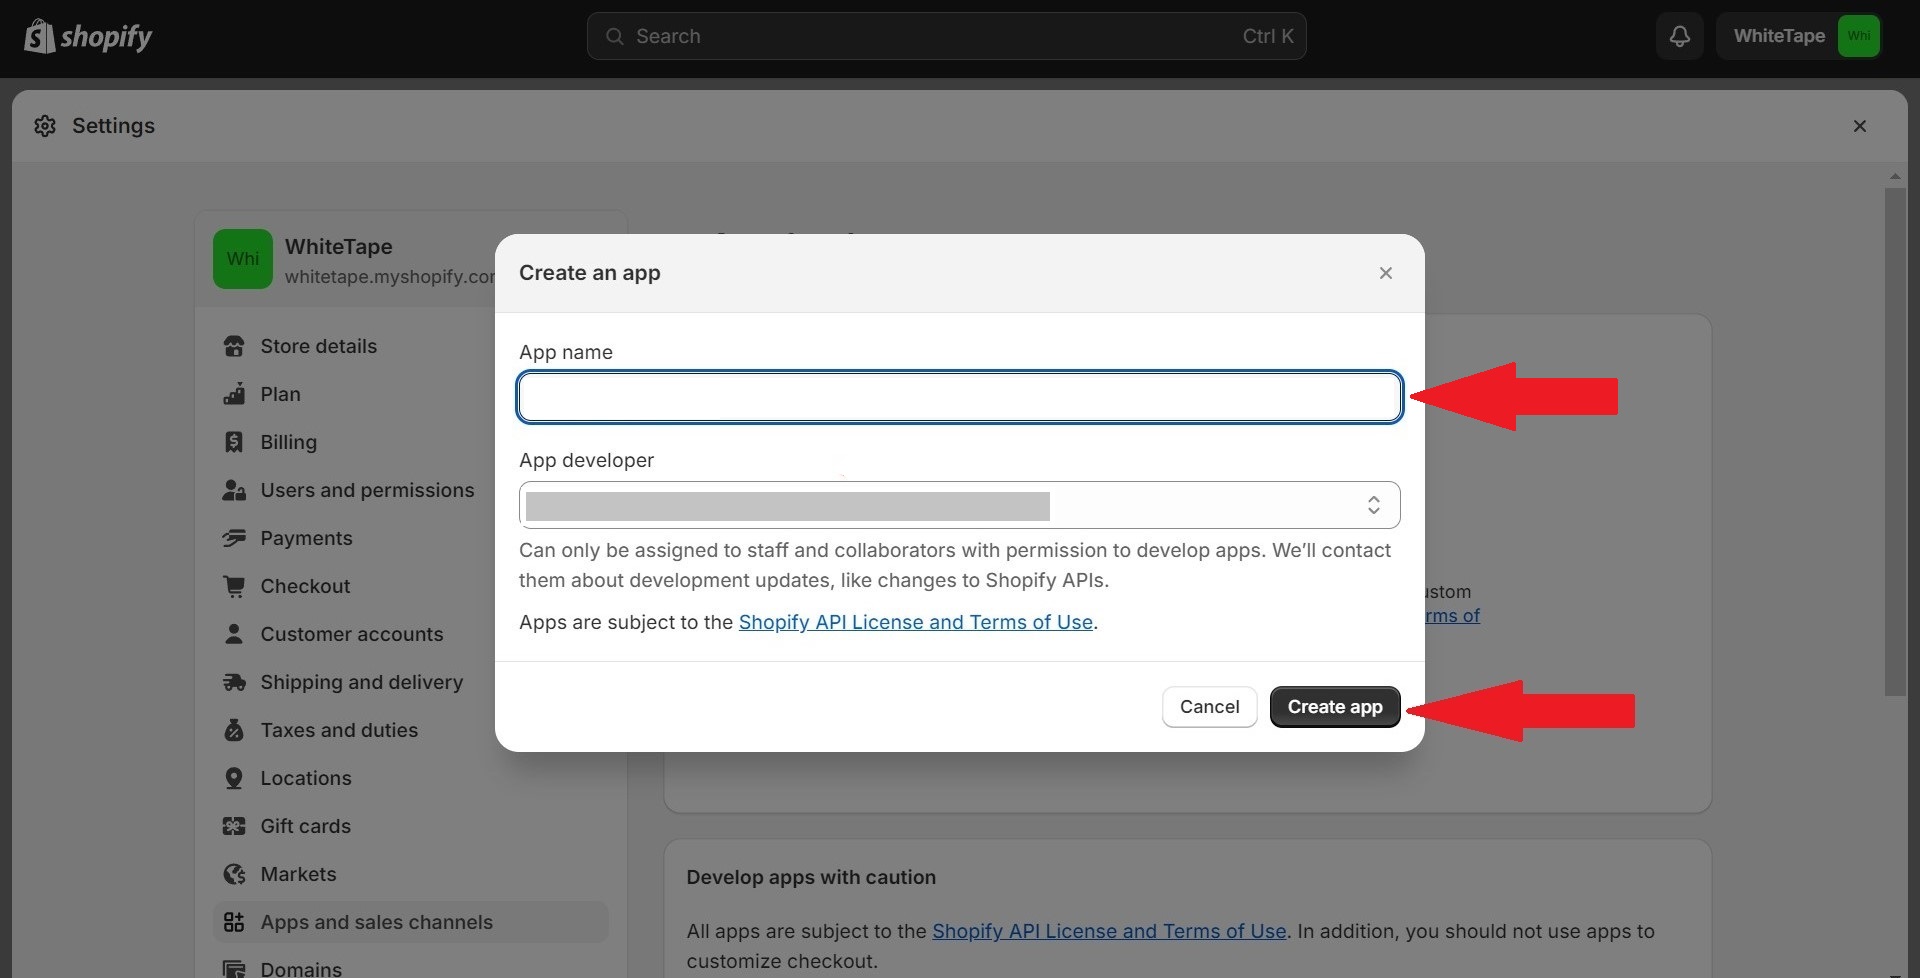The image size is (1920, 978).
Task: Close the Settings panel
Action: pyautogui.click(x=1860, y=126)
